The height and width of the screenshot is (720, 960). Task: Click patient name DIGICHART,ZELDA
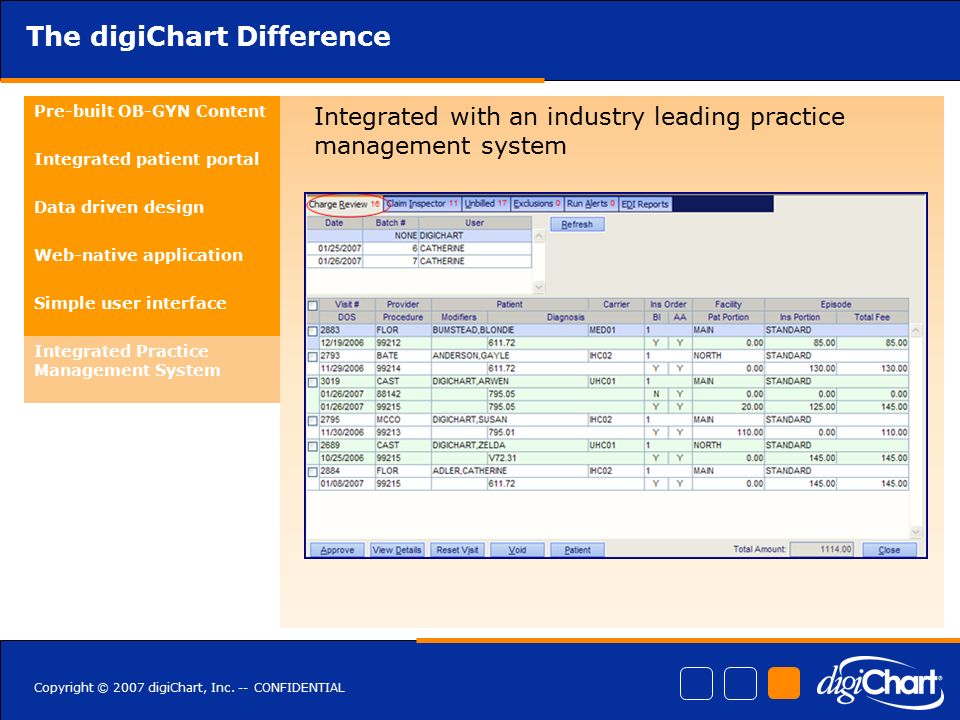point(468,446)
